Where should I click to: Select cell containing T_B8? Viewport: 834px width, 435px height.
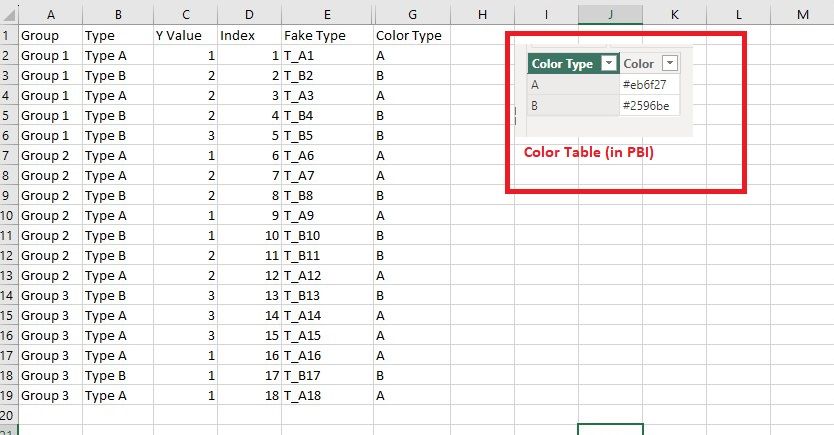pos(327,196)
